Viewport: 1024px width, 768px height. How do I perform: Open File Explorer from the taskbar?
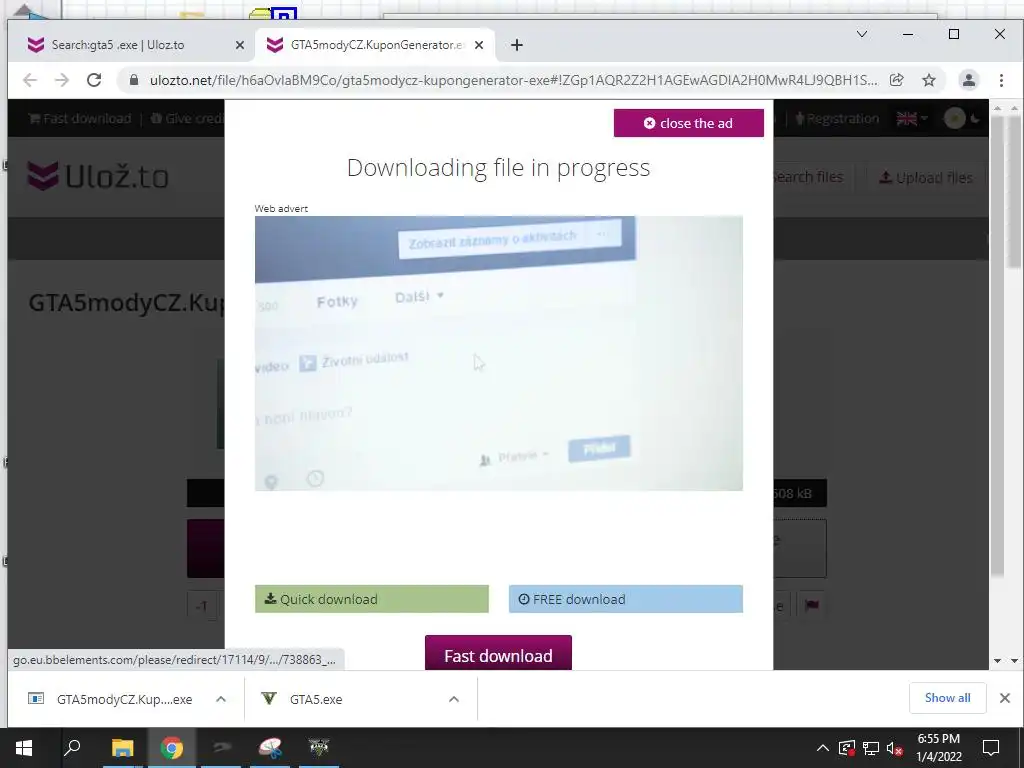click(122, 747)
